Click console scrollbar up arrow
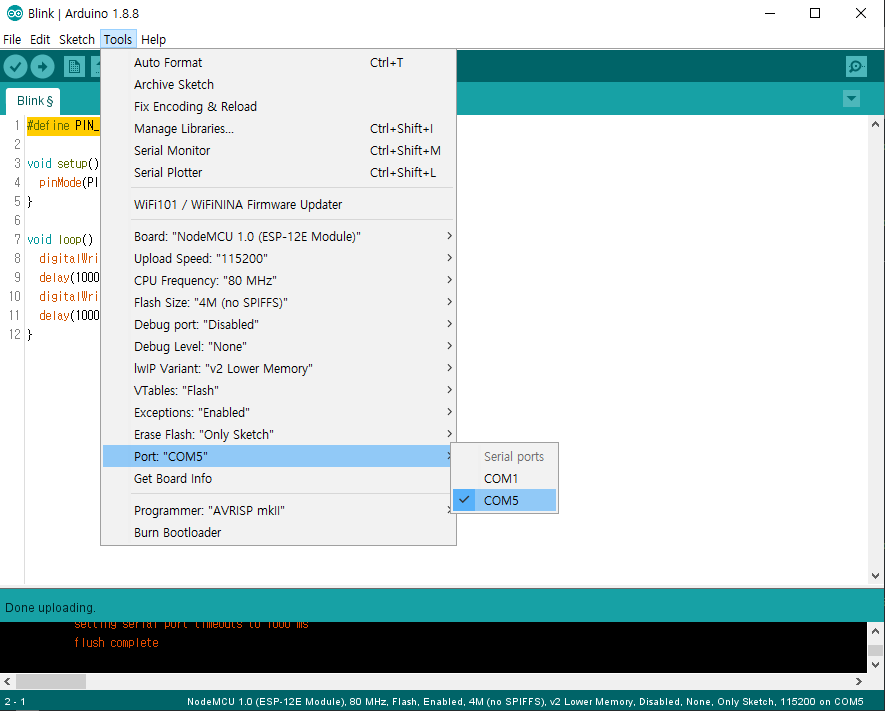The height and width of the screenshot is (711, 885). pos(875,631)
